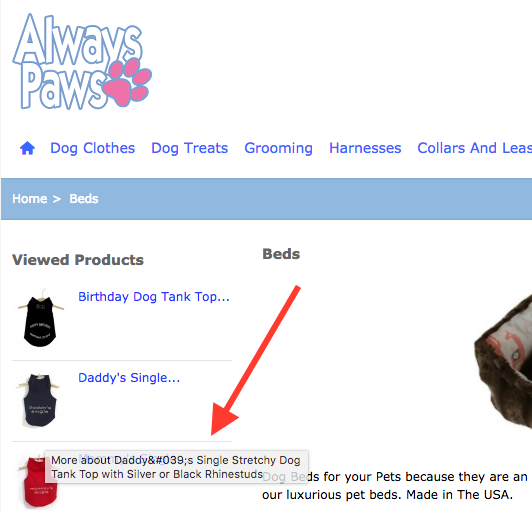Open Collars And Leashes category
This screenshot has height=512, width=532.
(475, 148)
